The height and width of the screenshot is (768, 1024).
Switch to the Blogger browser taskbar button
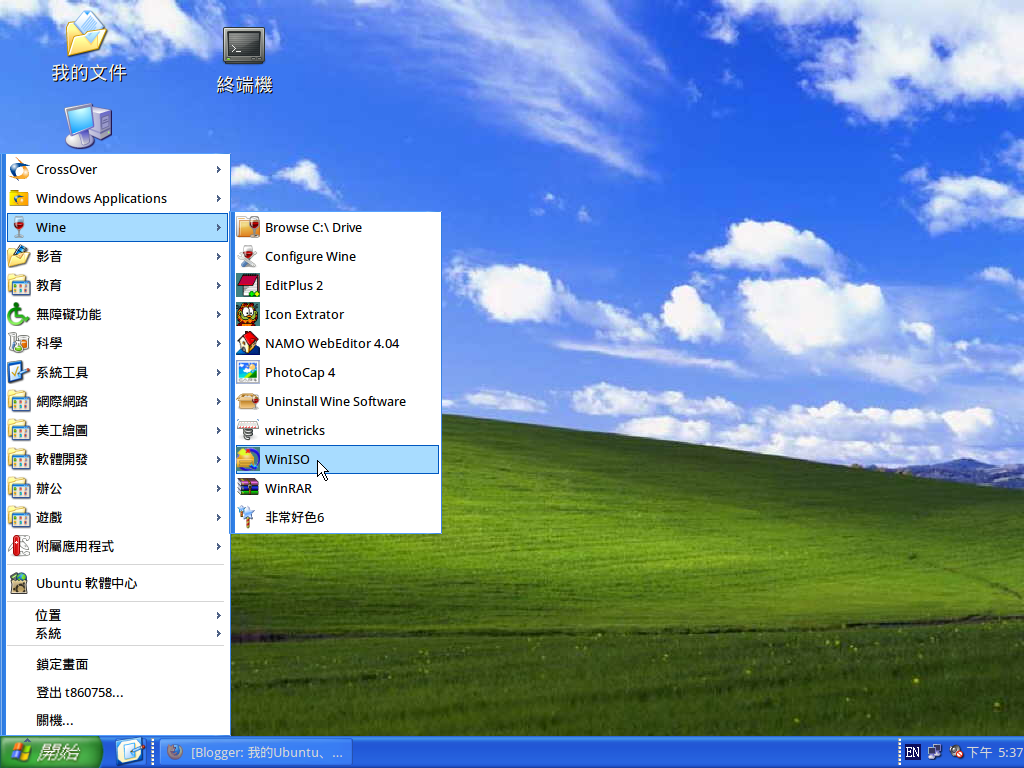point(257,752)
